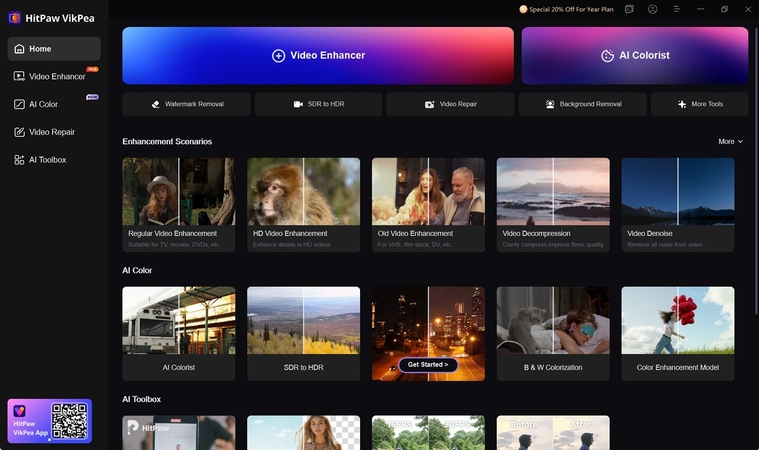759x450 pixels.
Task: Click the vertical scrollbar on the right
Action: [756, 169]
